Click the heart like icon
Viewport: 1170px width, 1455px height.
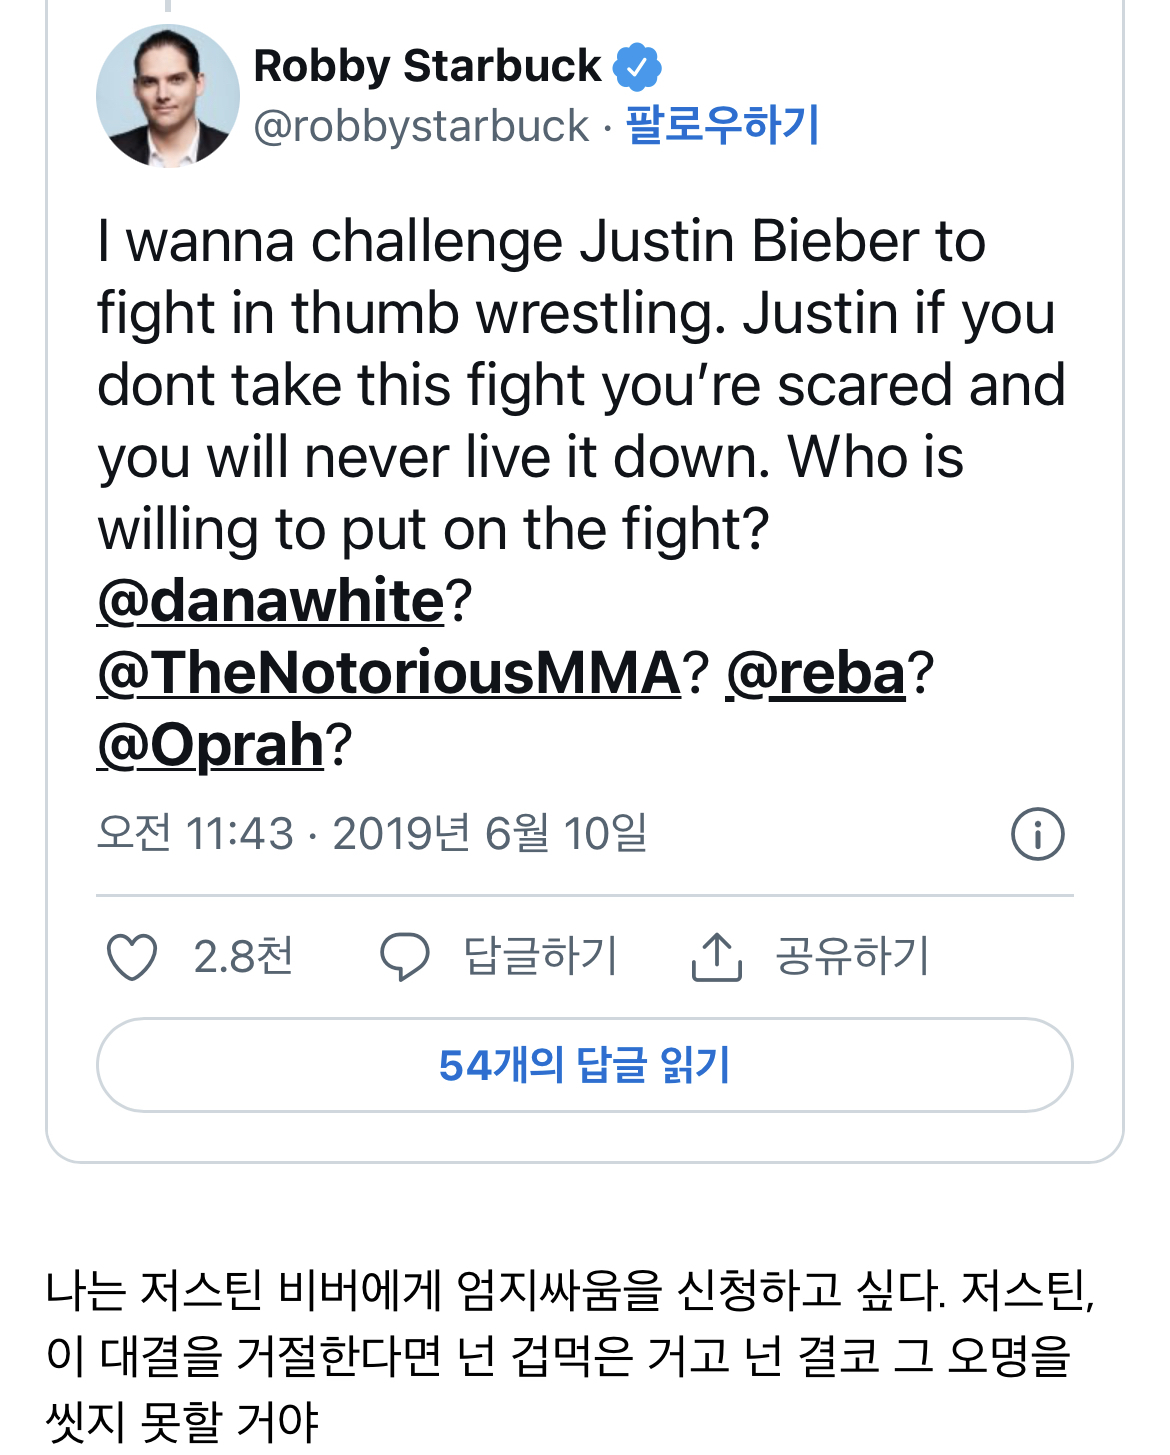[132, 957]
